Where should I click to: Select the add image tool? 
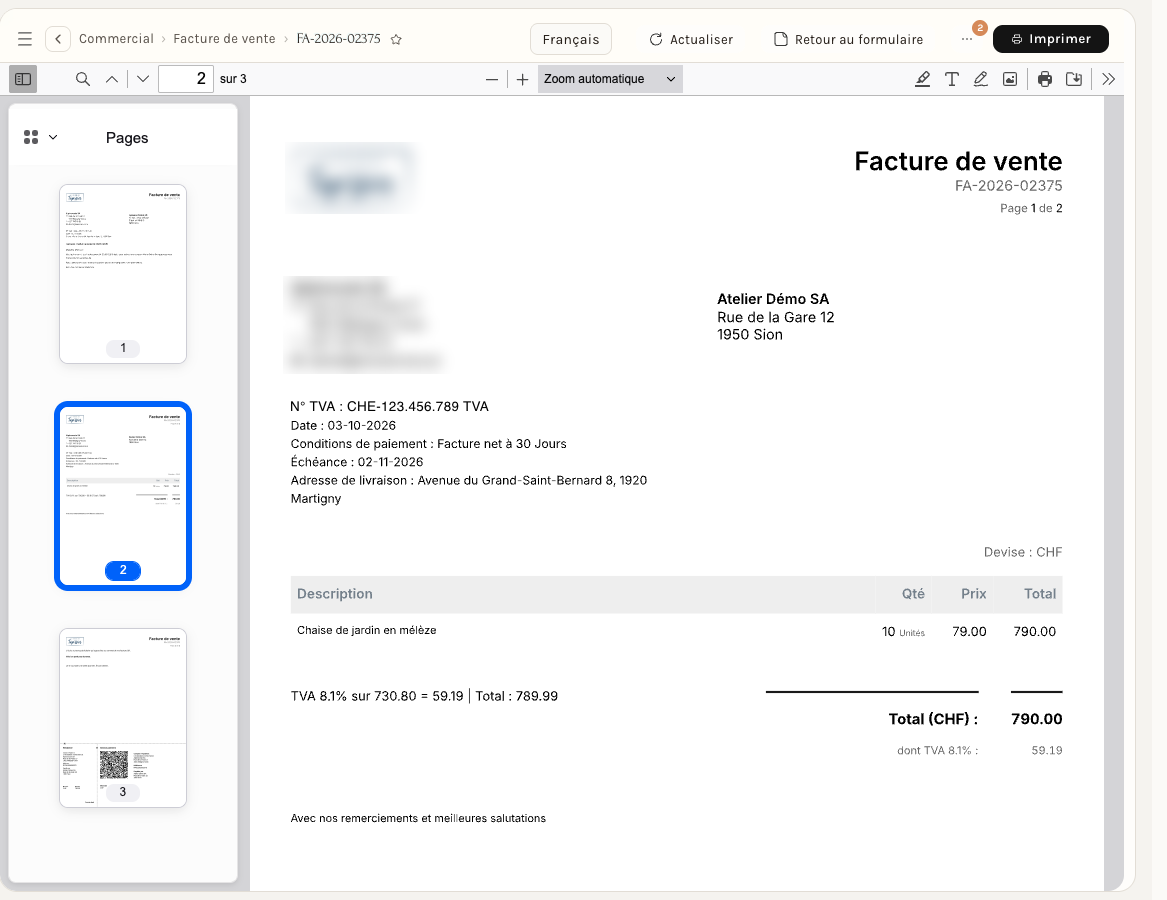pos(1010,79)
